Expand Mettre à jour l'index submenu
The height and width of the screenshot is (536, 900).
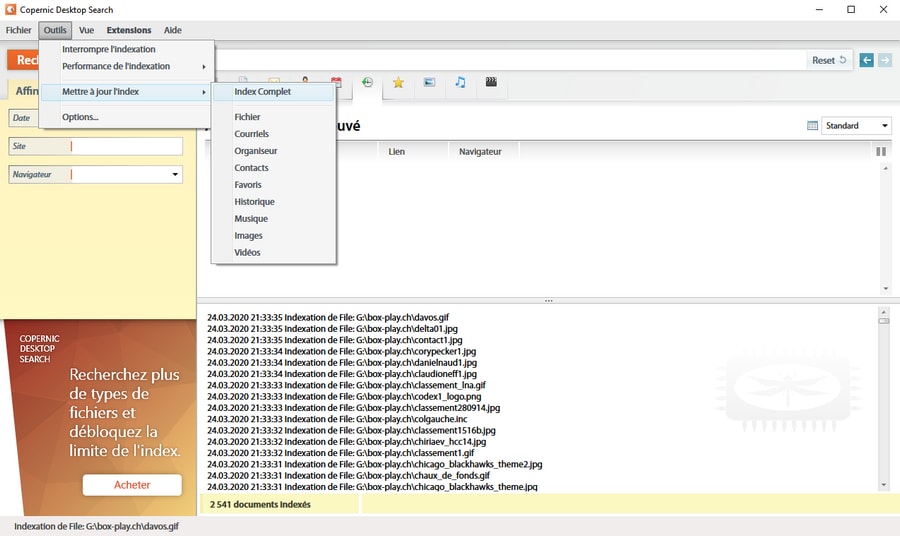[x=127, y=92]
